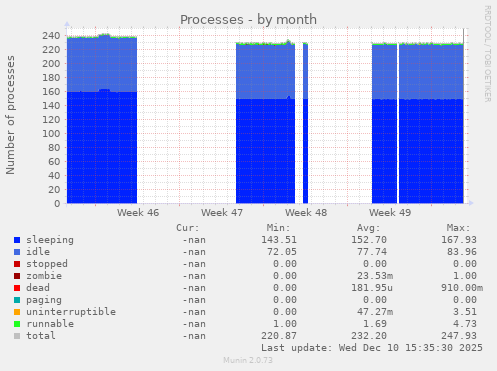Click the 'sleeping' legend label
This screenshot has height=371, width=497.
(50, 240)
